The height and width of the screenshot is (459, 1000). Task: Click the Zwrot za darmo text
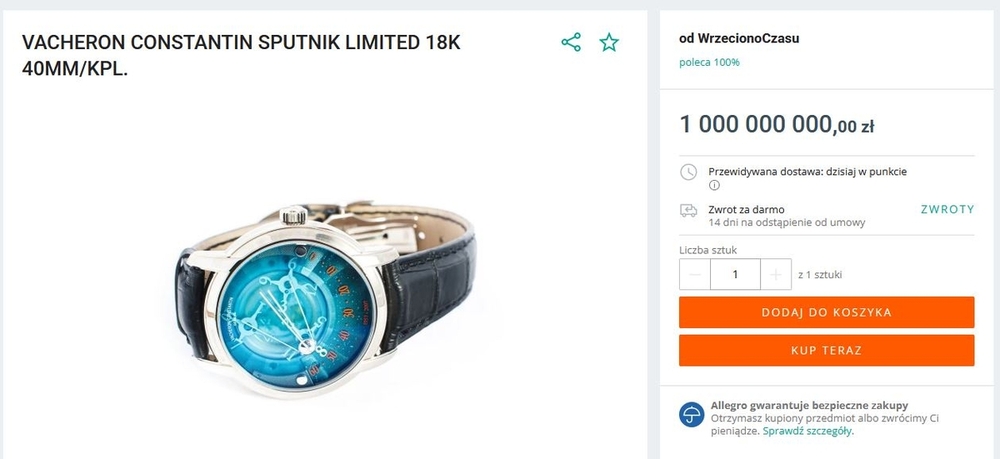pyautogui.click(x=745, y=209)
